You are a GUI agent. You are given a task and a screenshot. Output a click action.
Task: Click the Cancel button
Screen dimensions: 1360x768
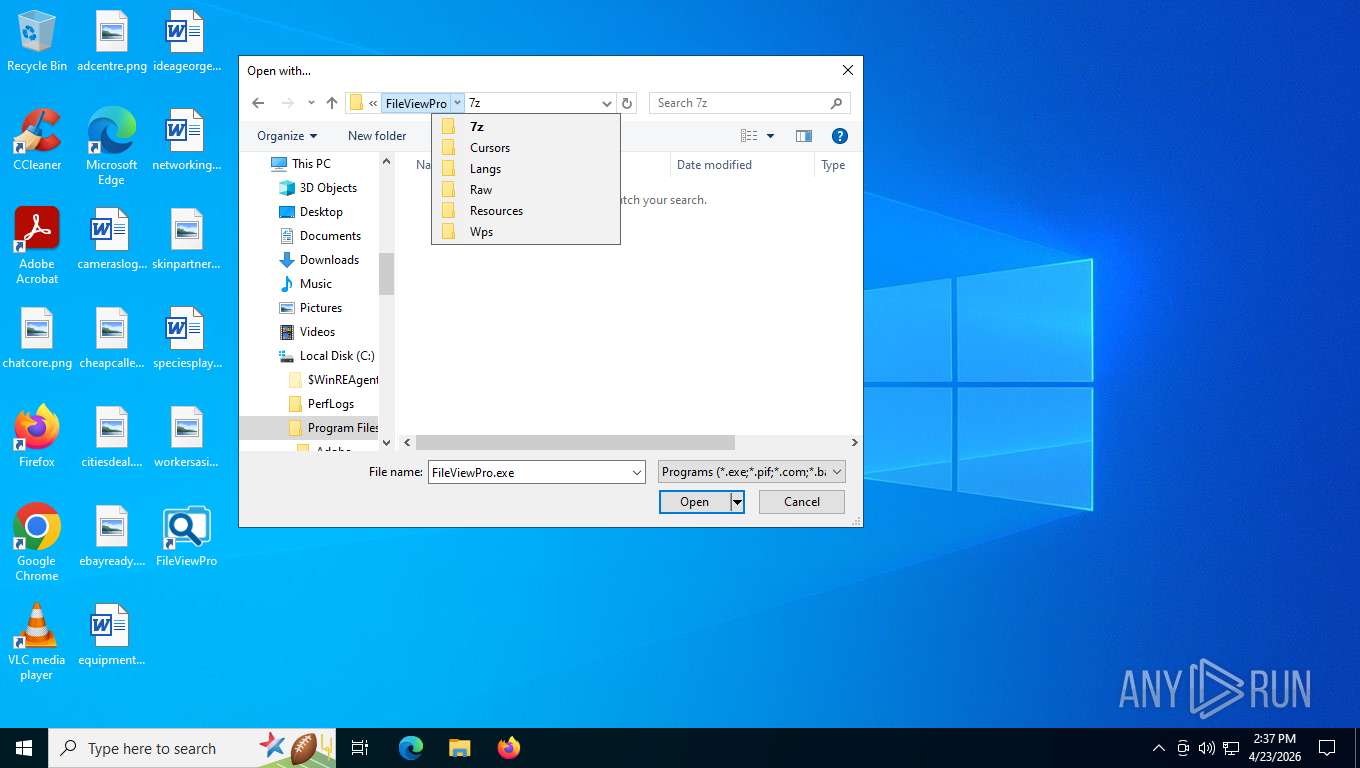point(802,502)
